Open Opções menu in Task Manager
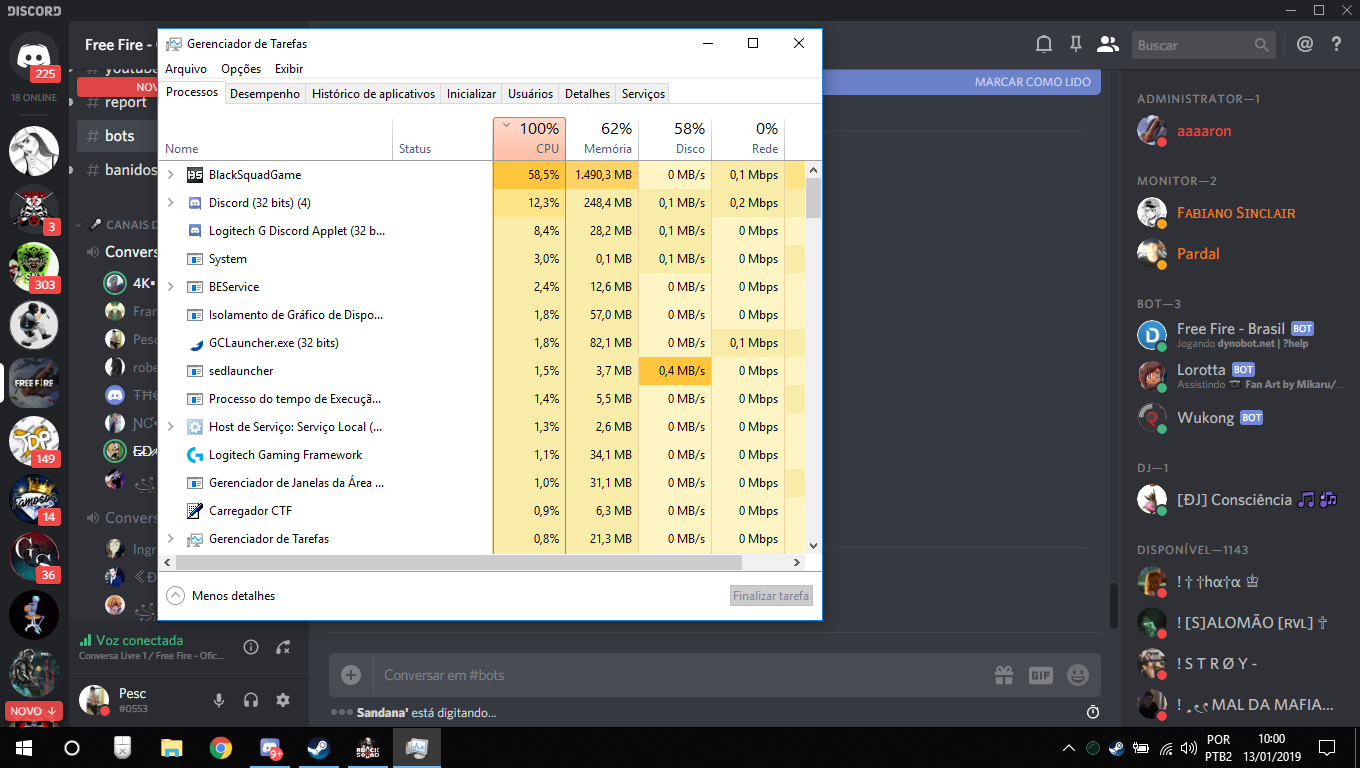Screen dimensions: 1360x768 [241, 69]
